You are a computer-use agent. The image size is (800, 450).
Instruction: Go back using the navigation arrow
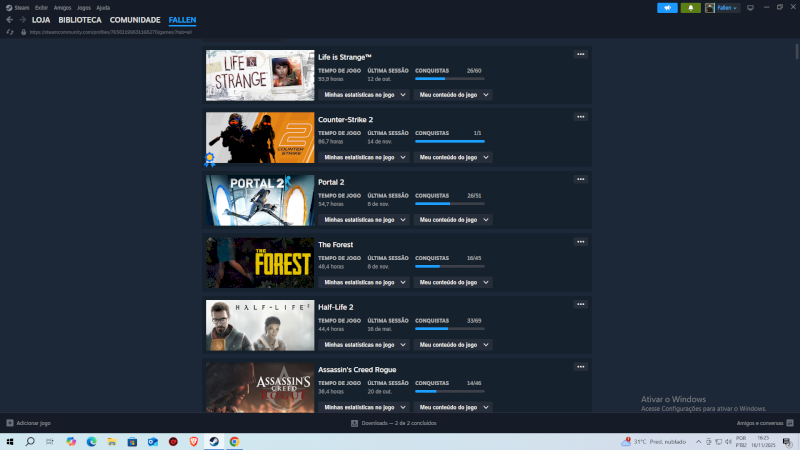click(10, 20)
